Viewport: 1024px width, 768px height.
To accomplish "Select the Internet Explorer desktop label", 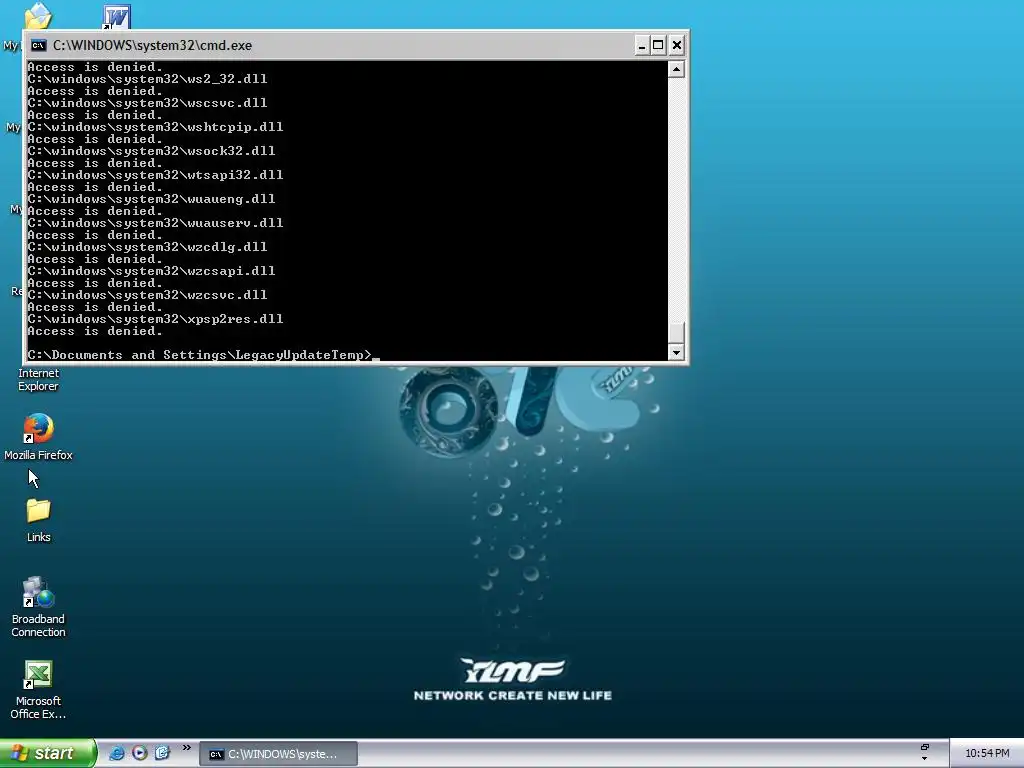I will pos(38,379).
